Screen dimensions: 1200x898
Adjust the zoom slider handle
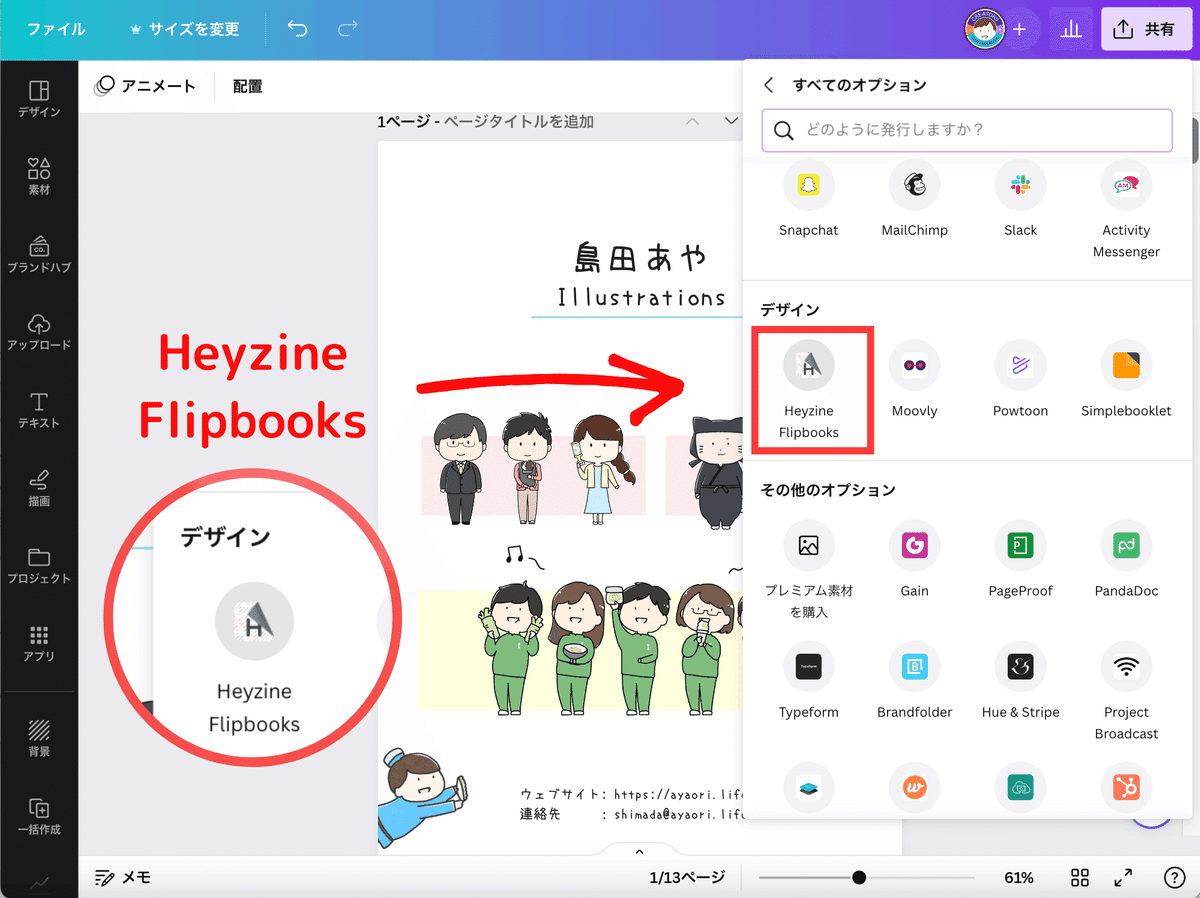[859, 877]
